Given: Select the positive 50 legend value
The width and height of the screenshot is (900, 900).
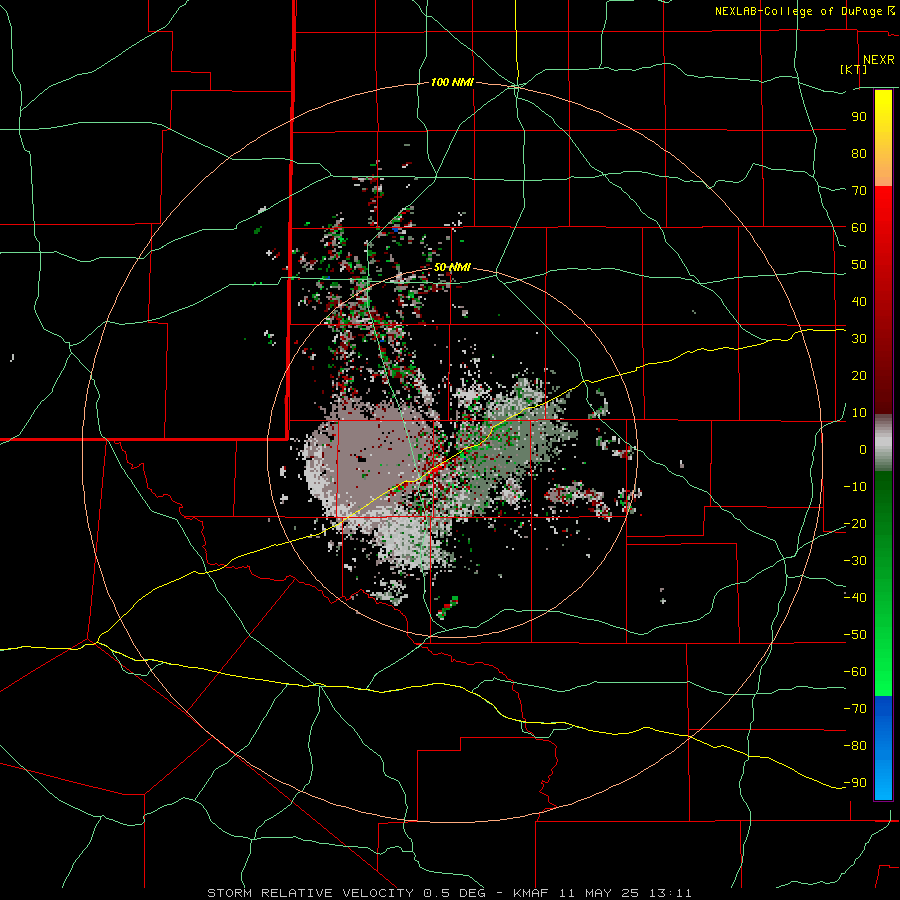Looking at the screenshot, I should click(x=859, y=265).
